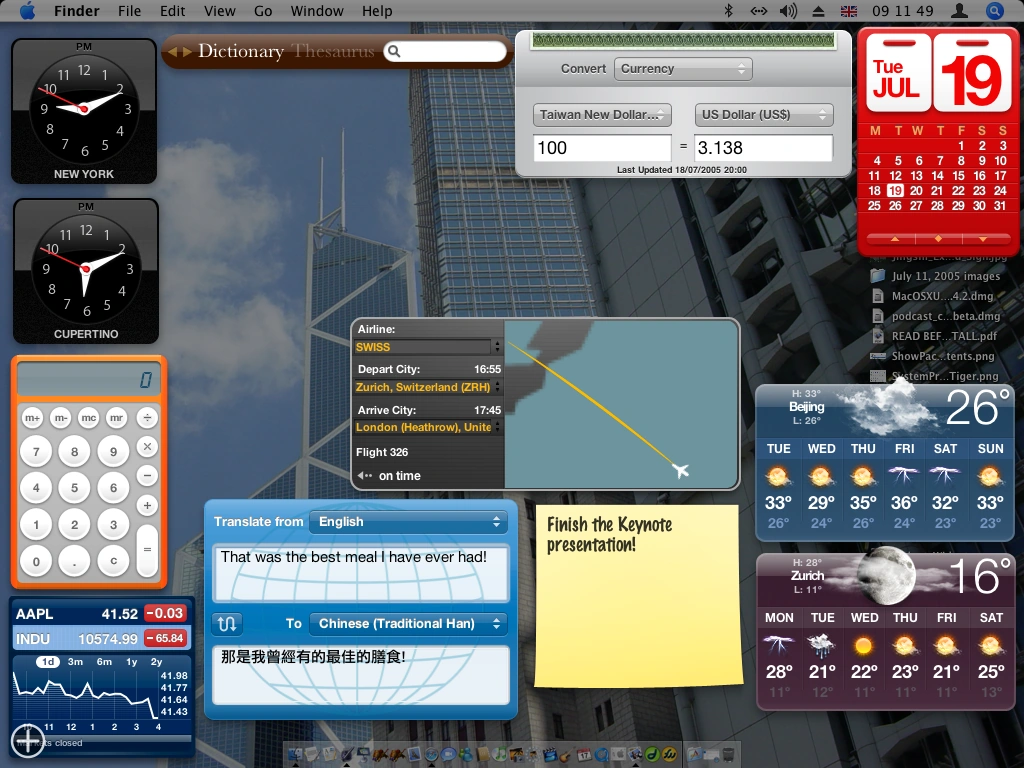Open Dreamweaver in the Dock
Image resolution: width=1024 pixels, height=768 pixels.
(652, 754)
